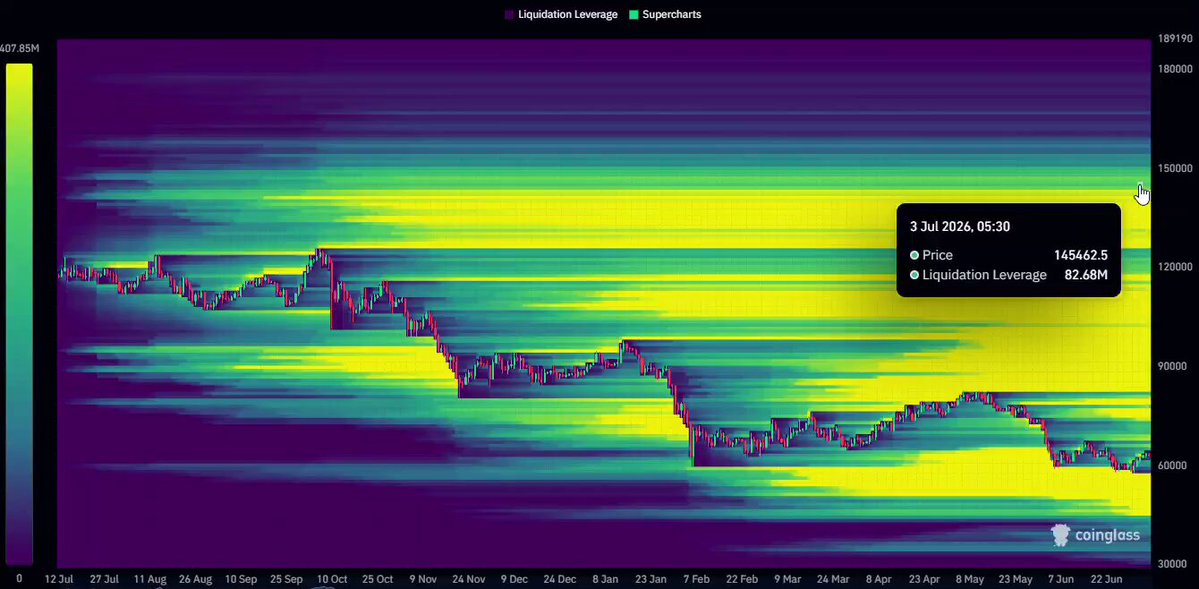Click the 189190 top price label
This screenshot has height=589, width=1199.
tap(1174, 37)
